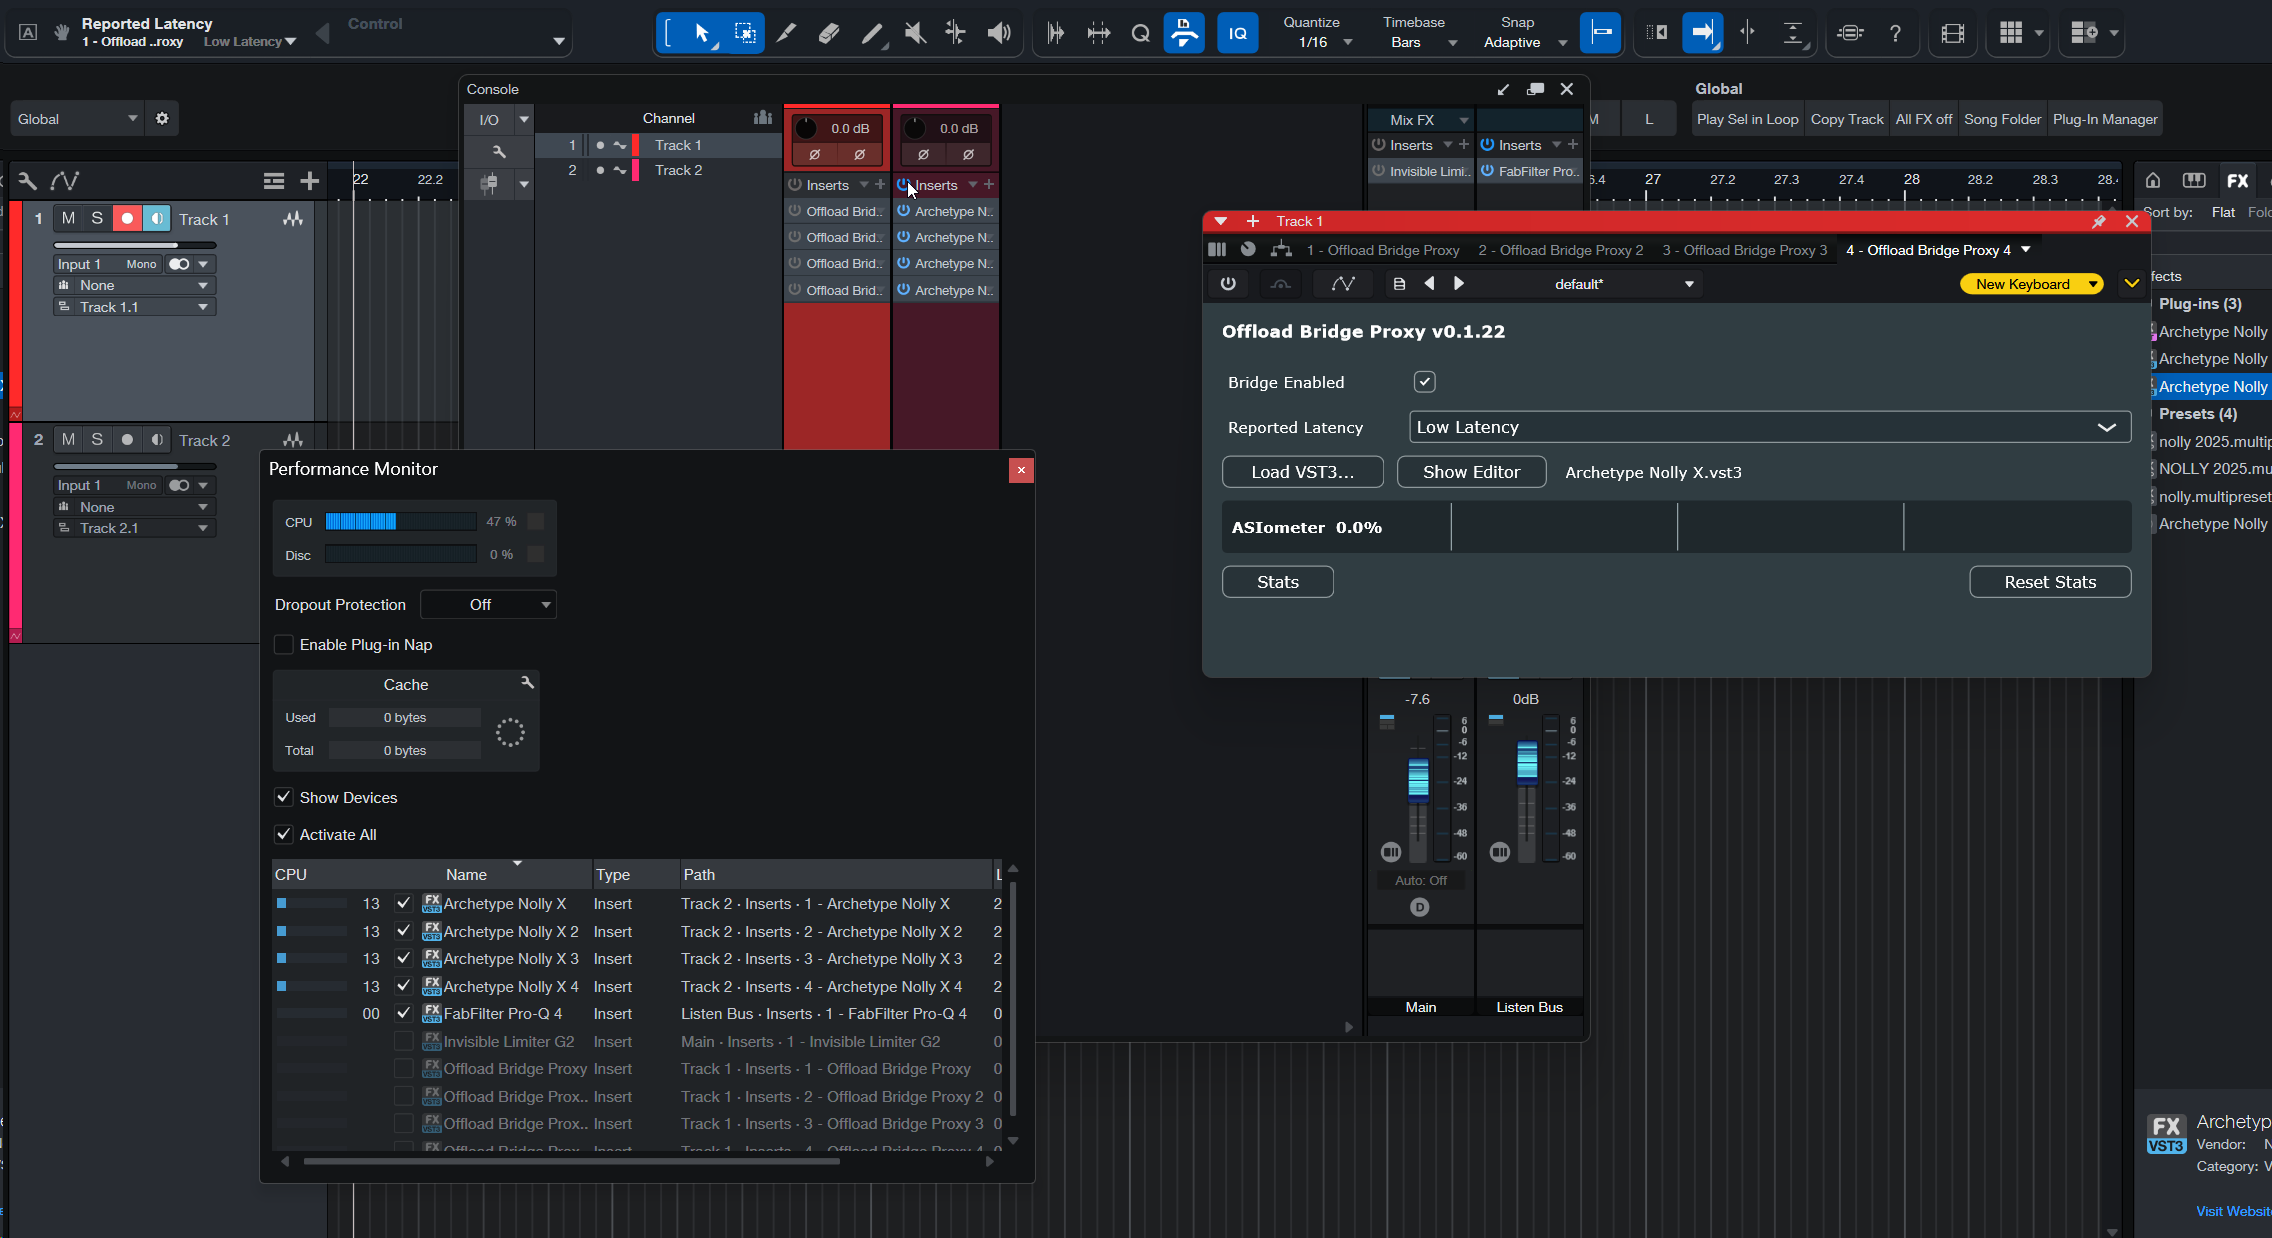Mute Track 1 with the M button
2272x1238 pixels.
pos(68,218)
